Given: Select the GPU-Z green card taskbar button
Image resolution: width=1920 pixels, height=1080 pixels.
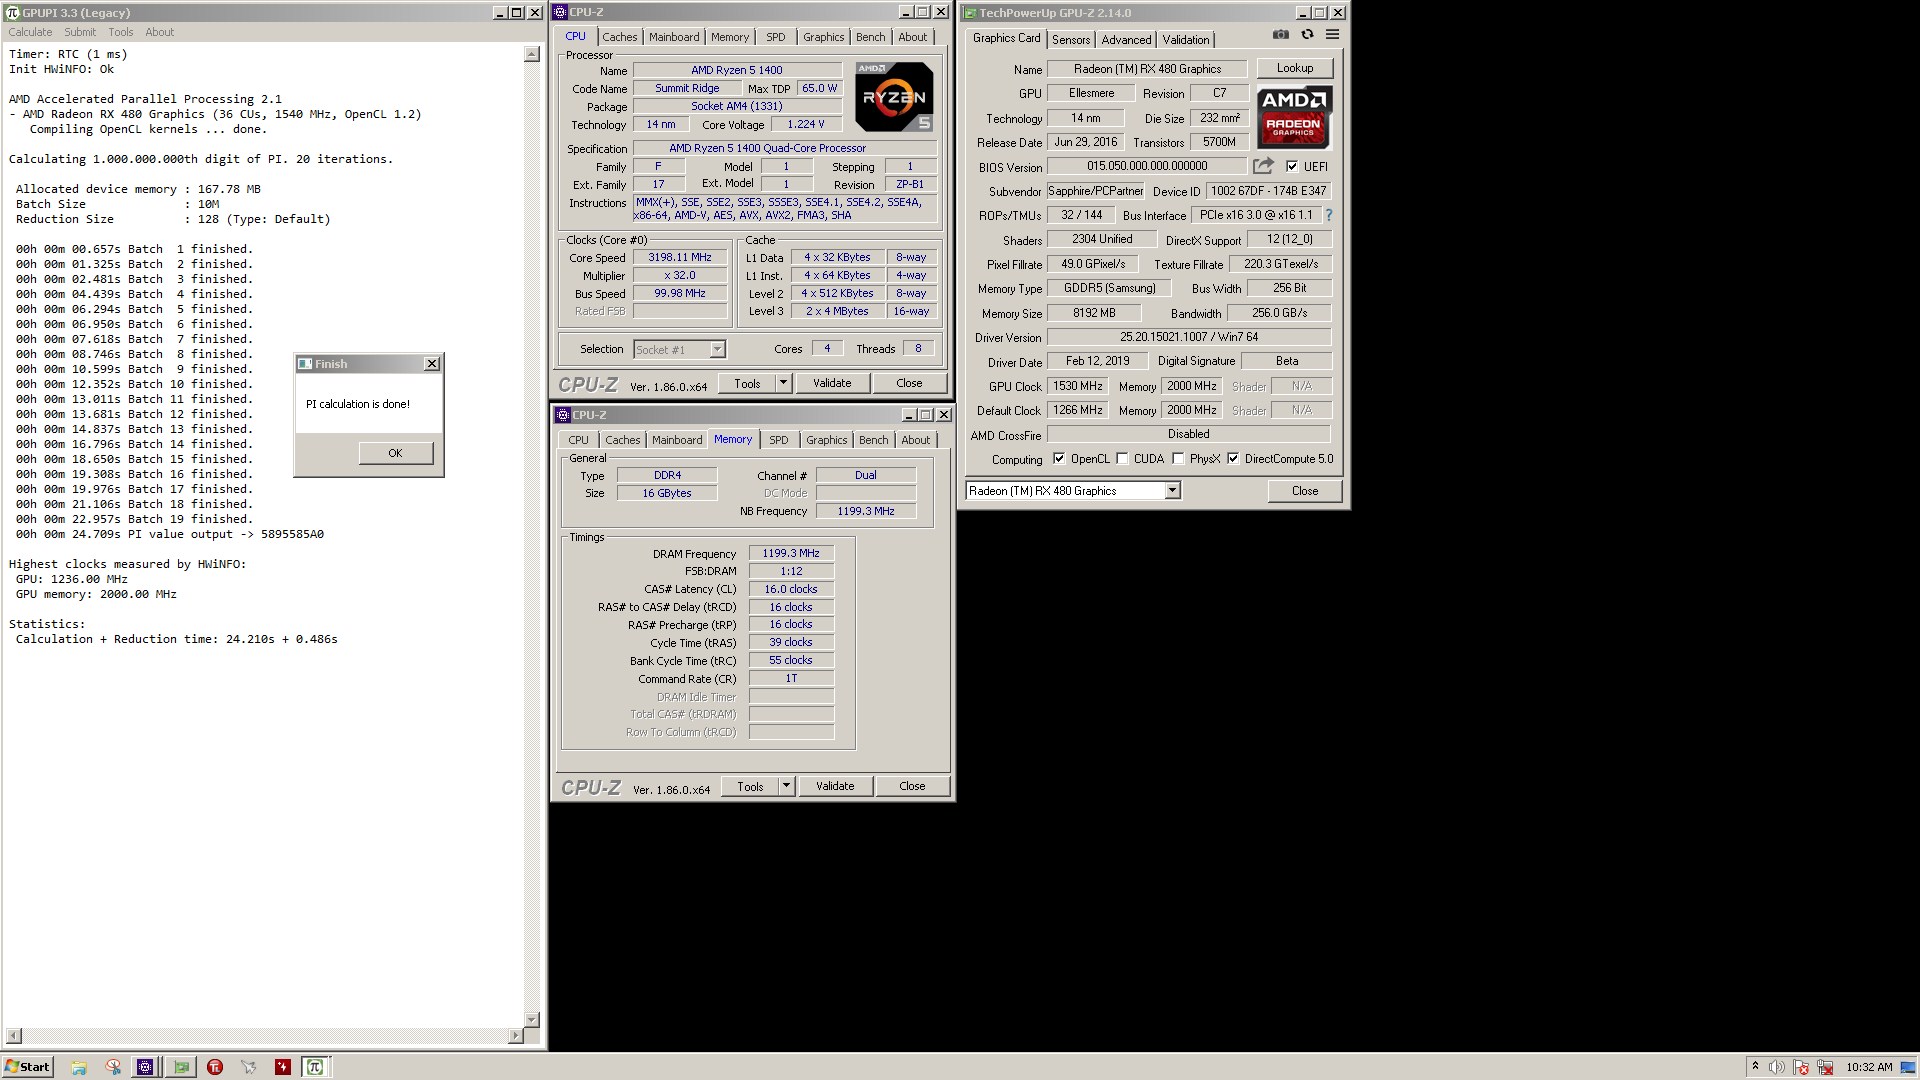Looking at the screenshot, I should coord(181,1067).
